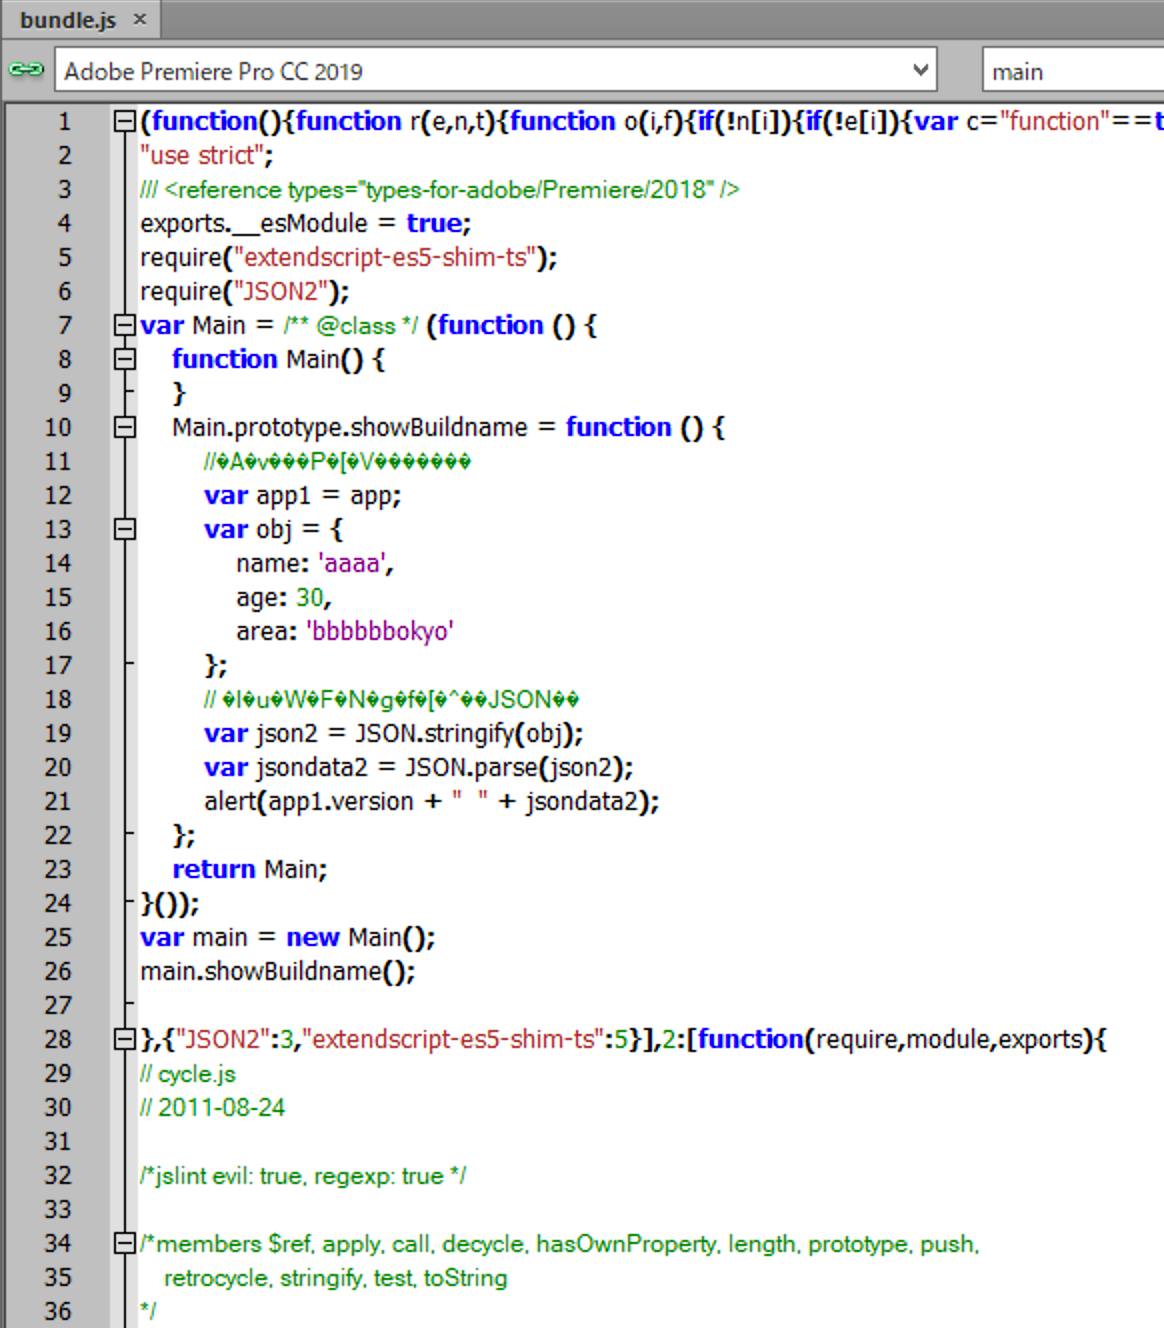Click 'new Main()' on line 25

point(357,938)
